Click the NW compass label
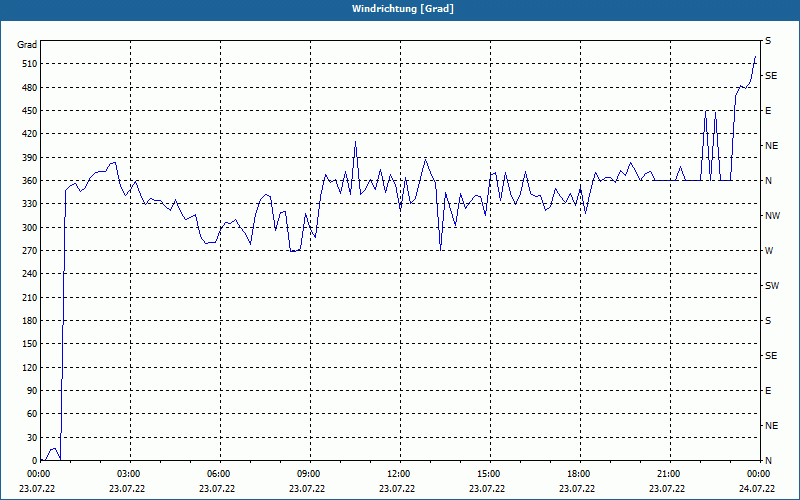The height and width of the screenshot is (500, 800). click(x=772, y=216)
